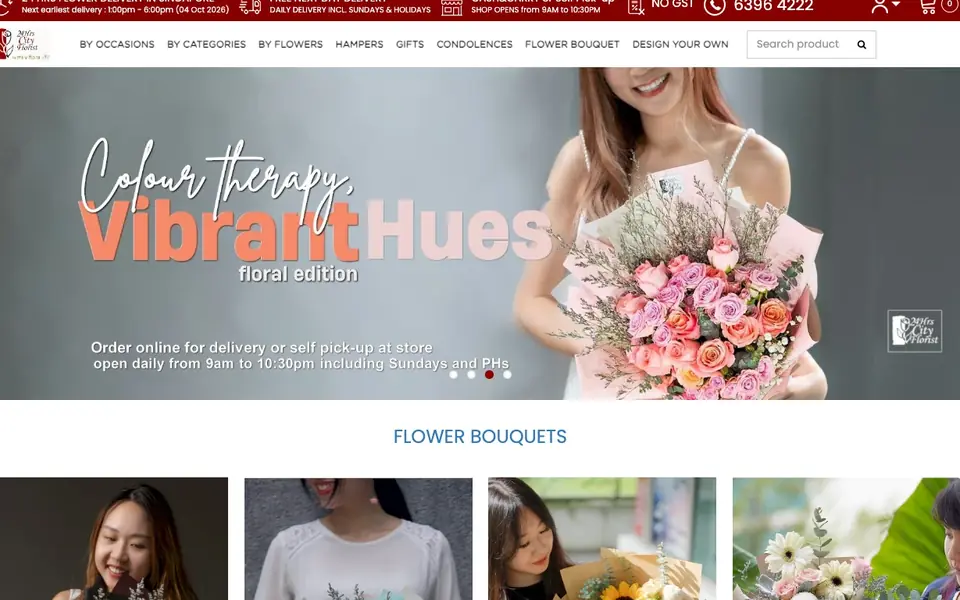Click the No GST receipt icon
960x600 pixels.
click(x=636, y=6)
